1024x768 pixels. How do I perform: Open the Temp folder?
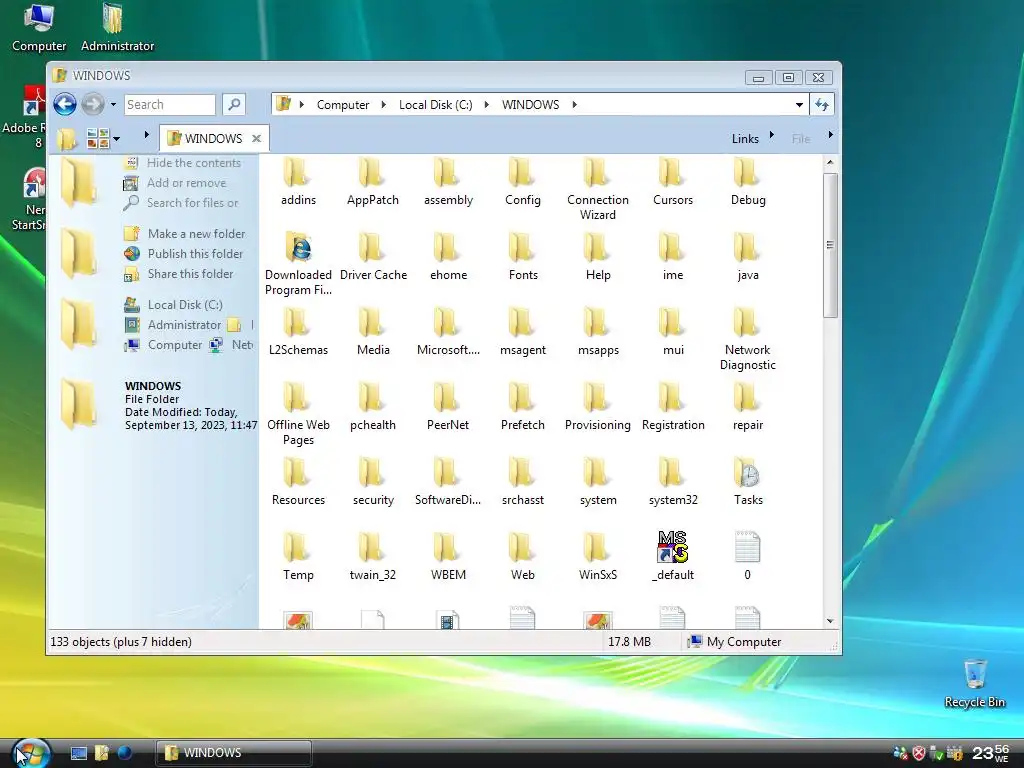[298, 557]
